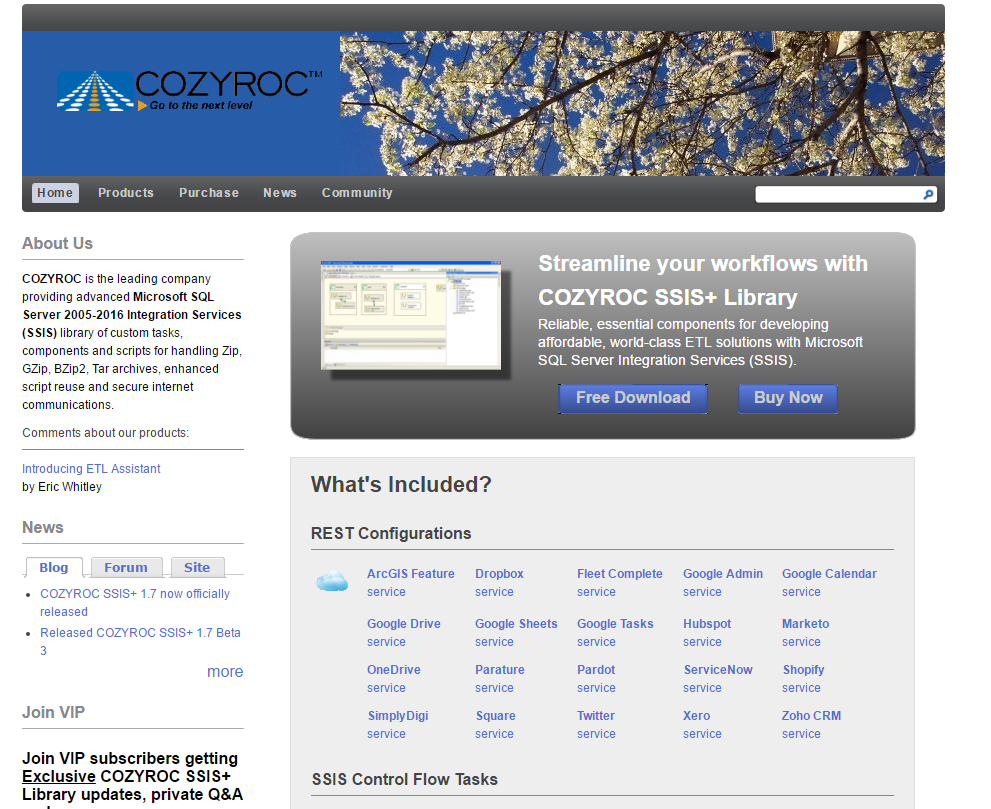Click the Free Download button
This screenshot has width=991, height=809.
[x=633, y=398]
